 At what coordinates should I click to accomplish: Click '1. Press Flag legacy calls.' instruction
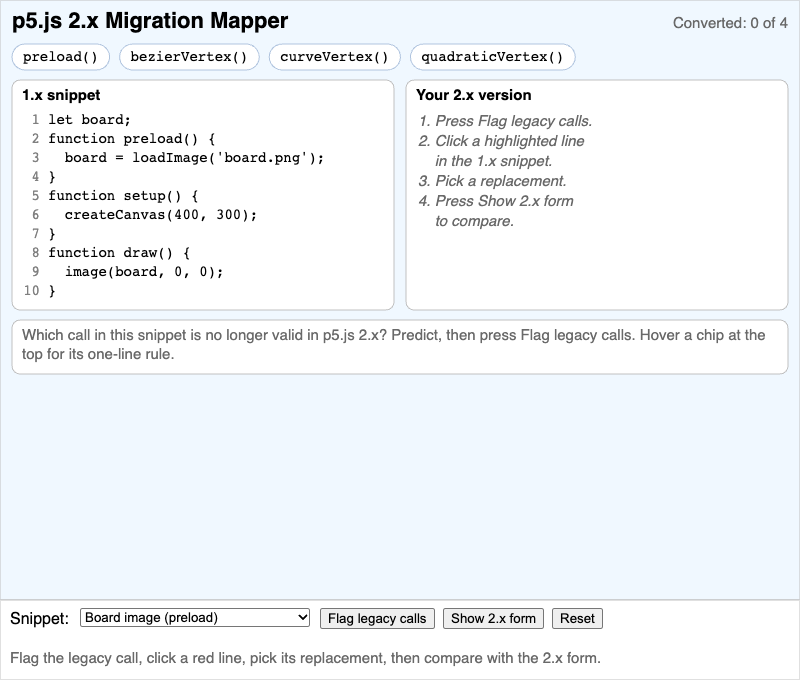coord(505,121)
